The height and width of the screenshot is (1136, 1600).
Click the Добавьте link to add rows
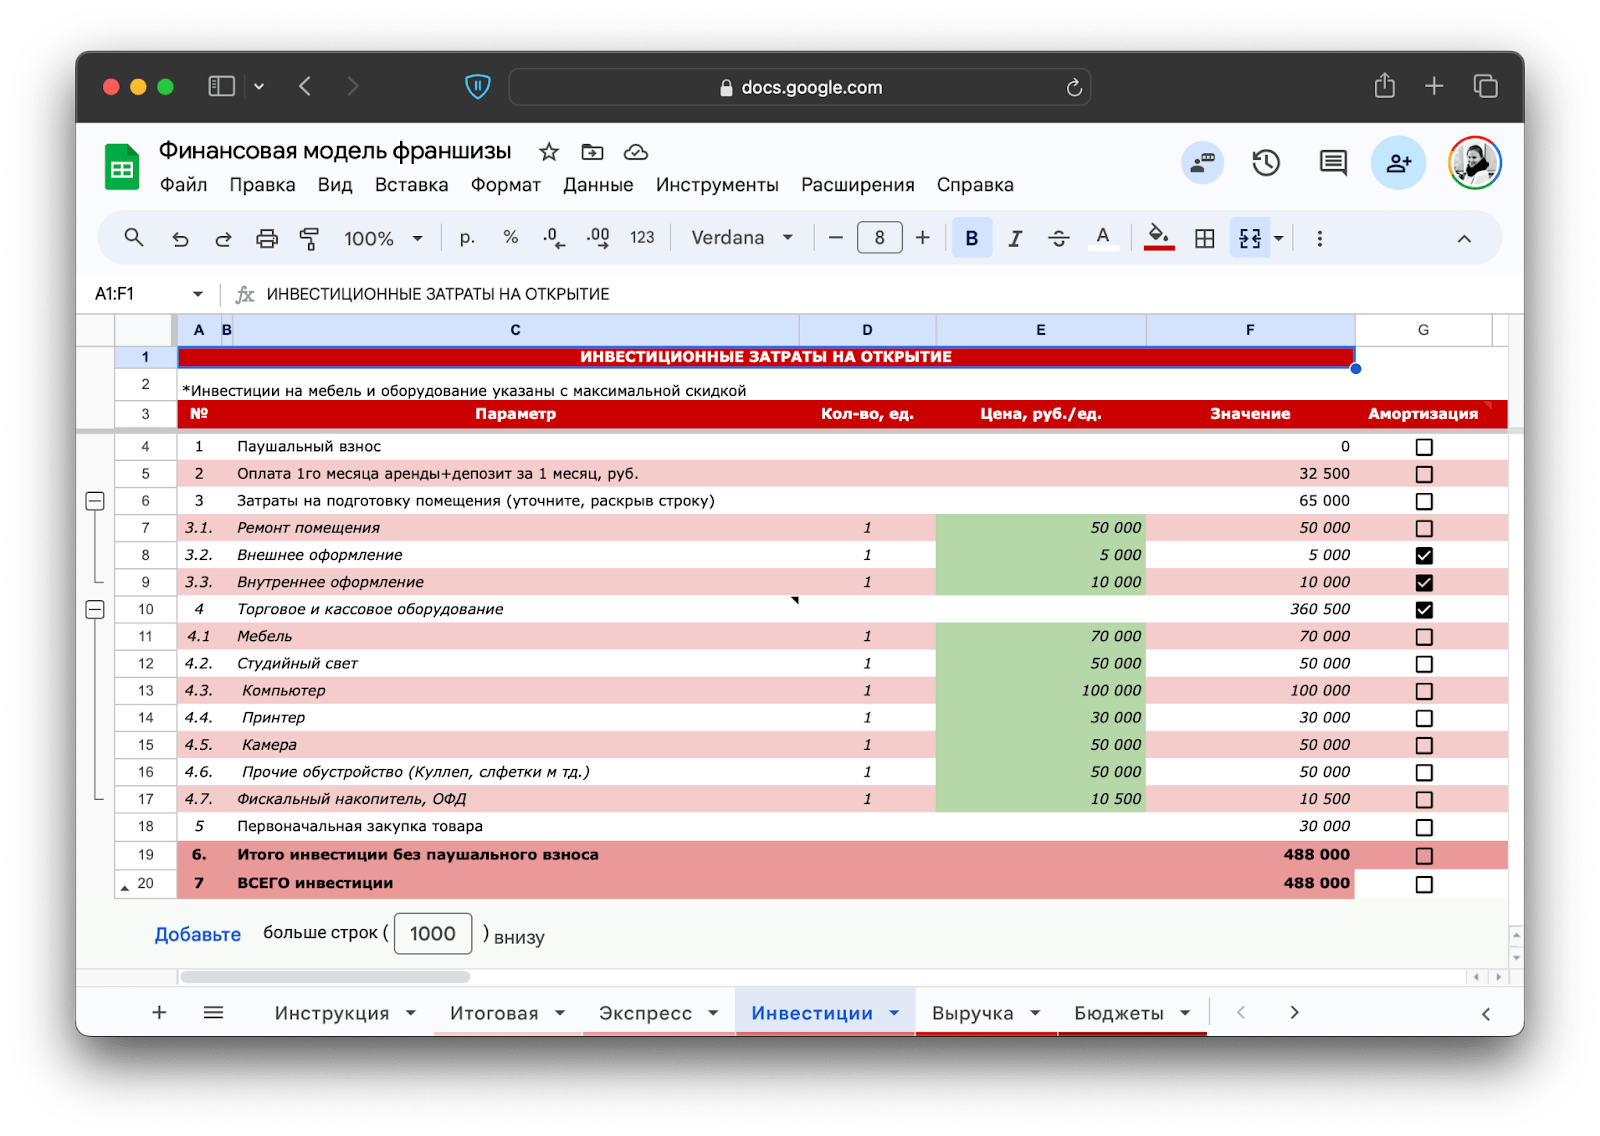point(197,934)
